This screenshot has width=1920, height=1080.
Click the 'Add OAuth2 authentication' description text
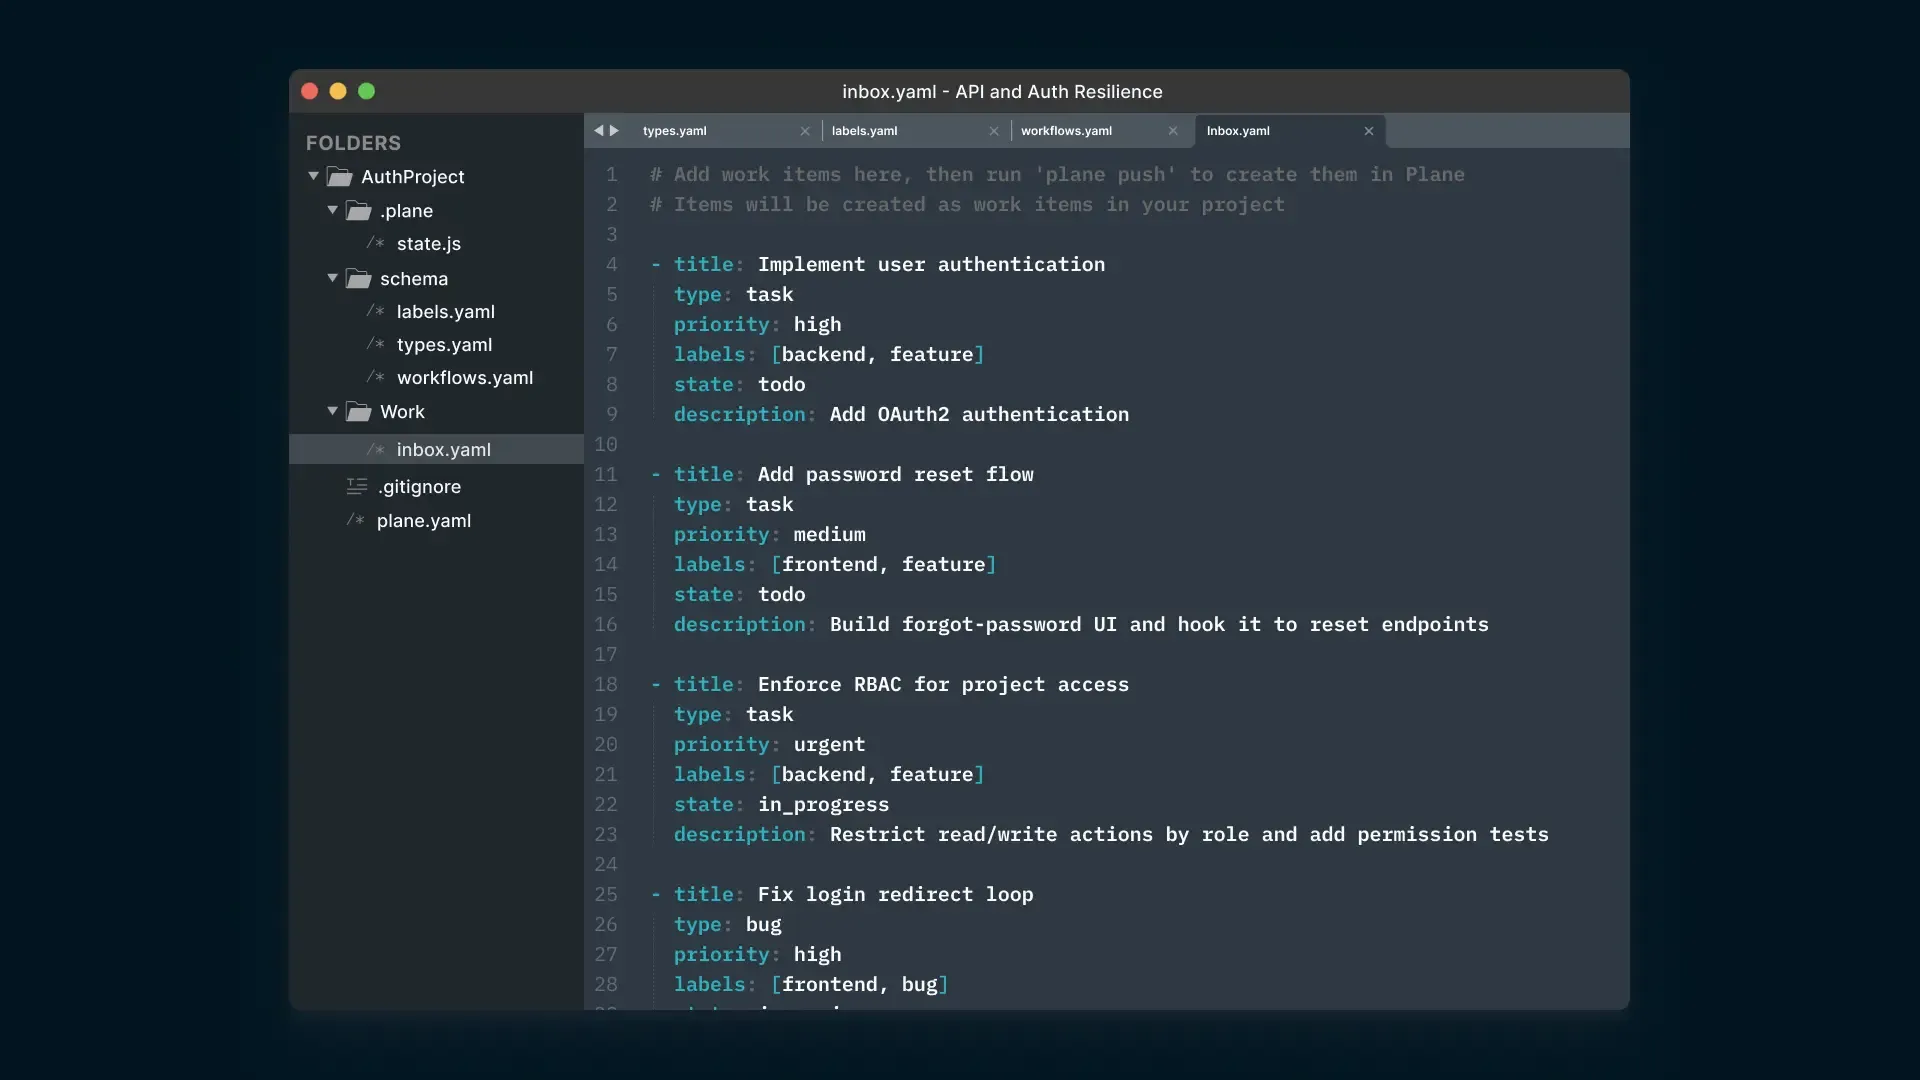tap(979, 414)
